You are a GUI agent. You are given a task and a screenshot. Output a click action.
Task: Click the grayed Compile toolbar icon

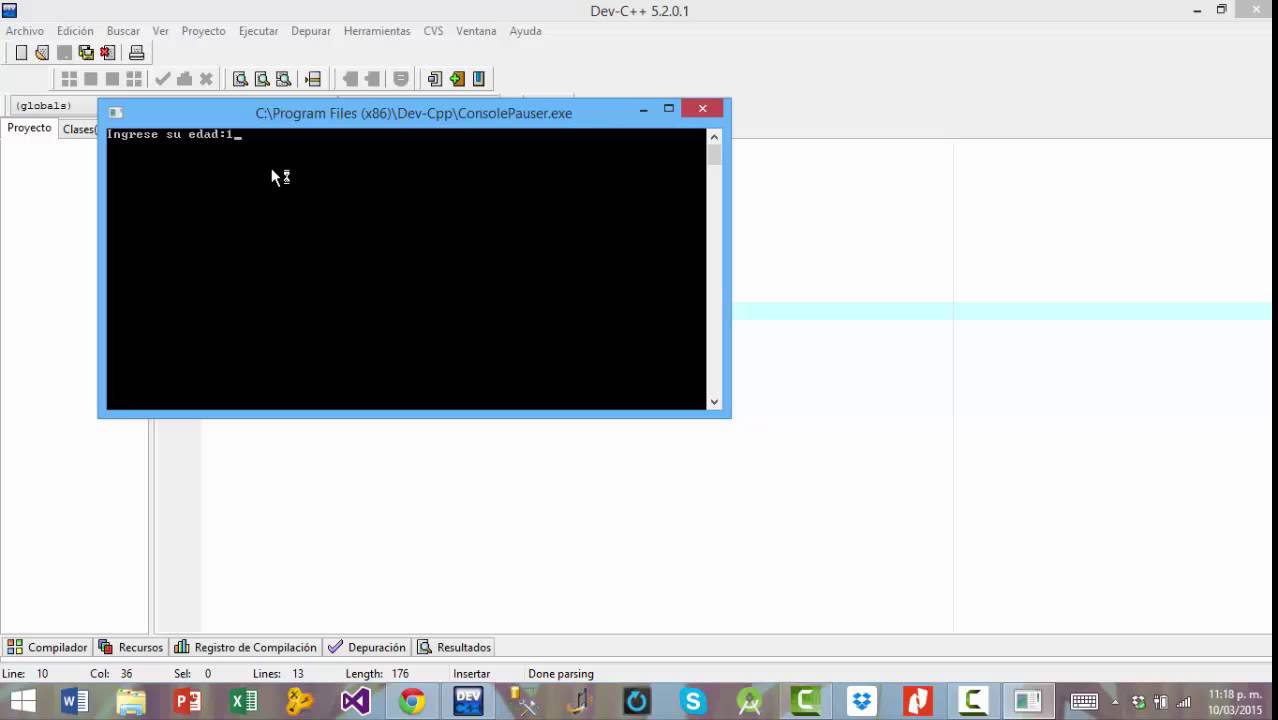pyautogui.click(x=69, y=79)
